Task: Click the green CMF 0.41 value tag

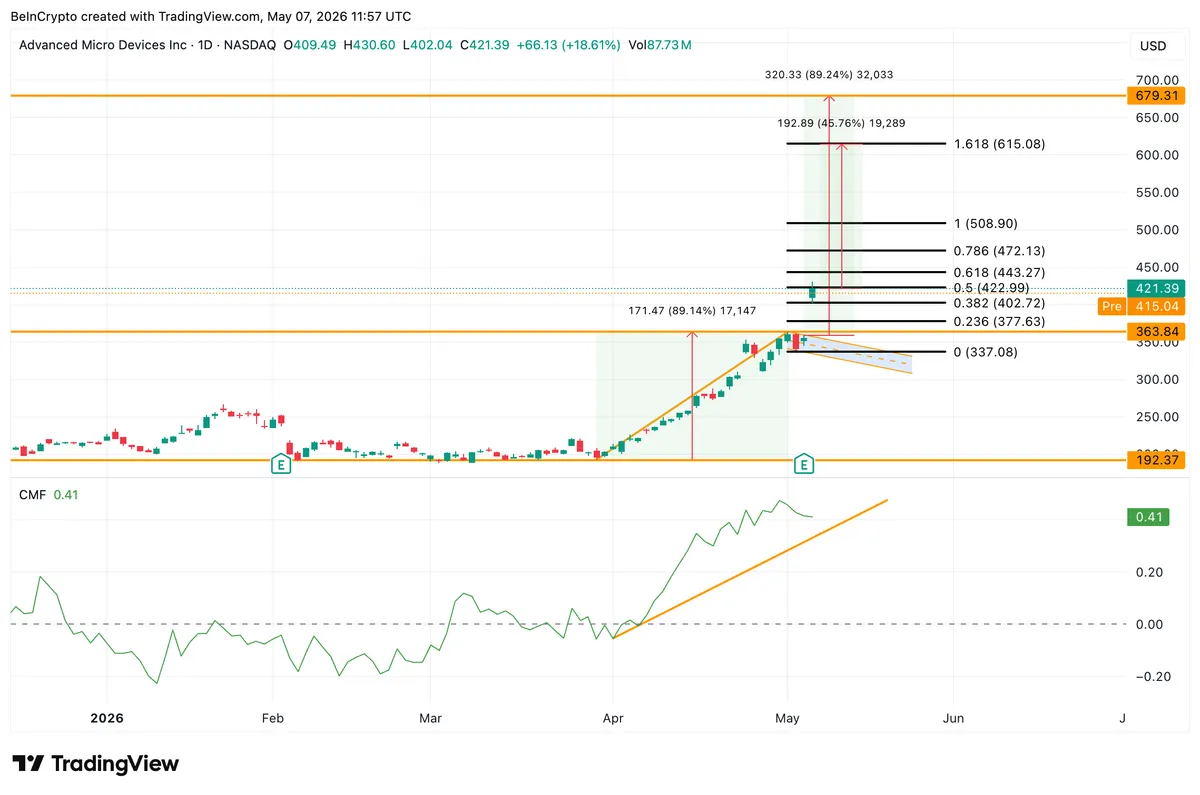Action: click(x=1146, y=517)
